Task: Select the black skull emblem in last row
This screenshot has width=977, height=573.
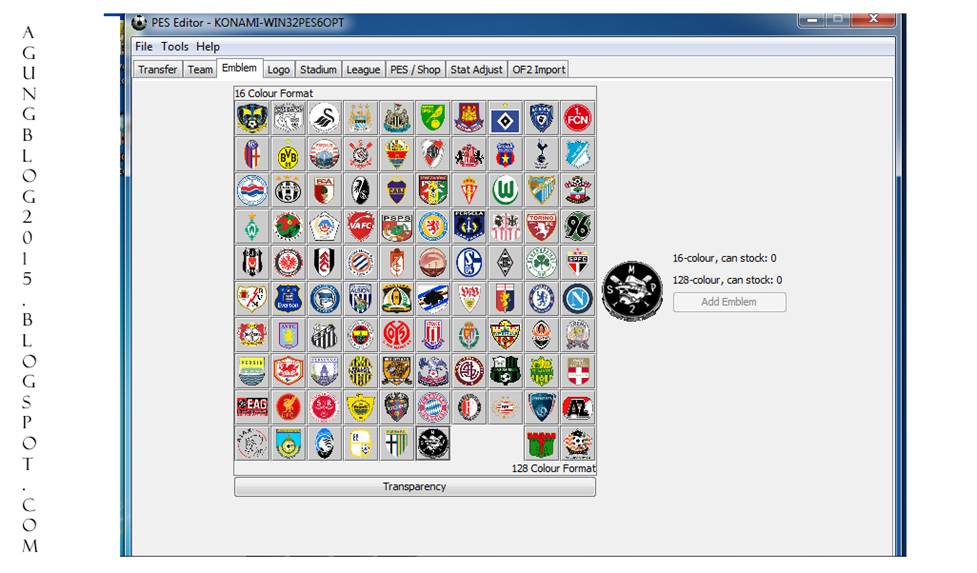Action: [x=433, y=443]
